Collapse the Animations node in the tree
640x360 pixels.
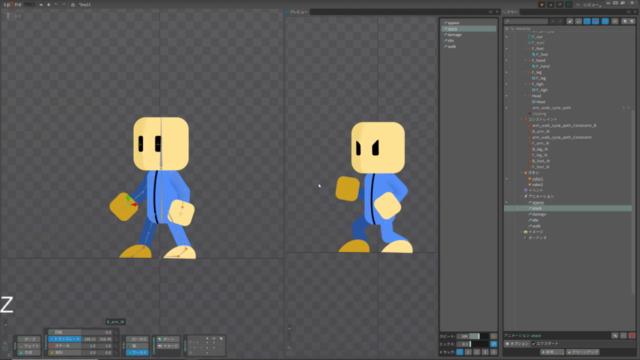click(x=522, y=196)
